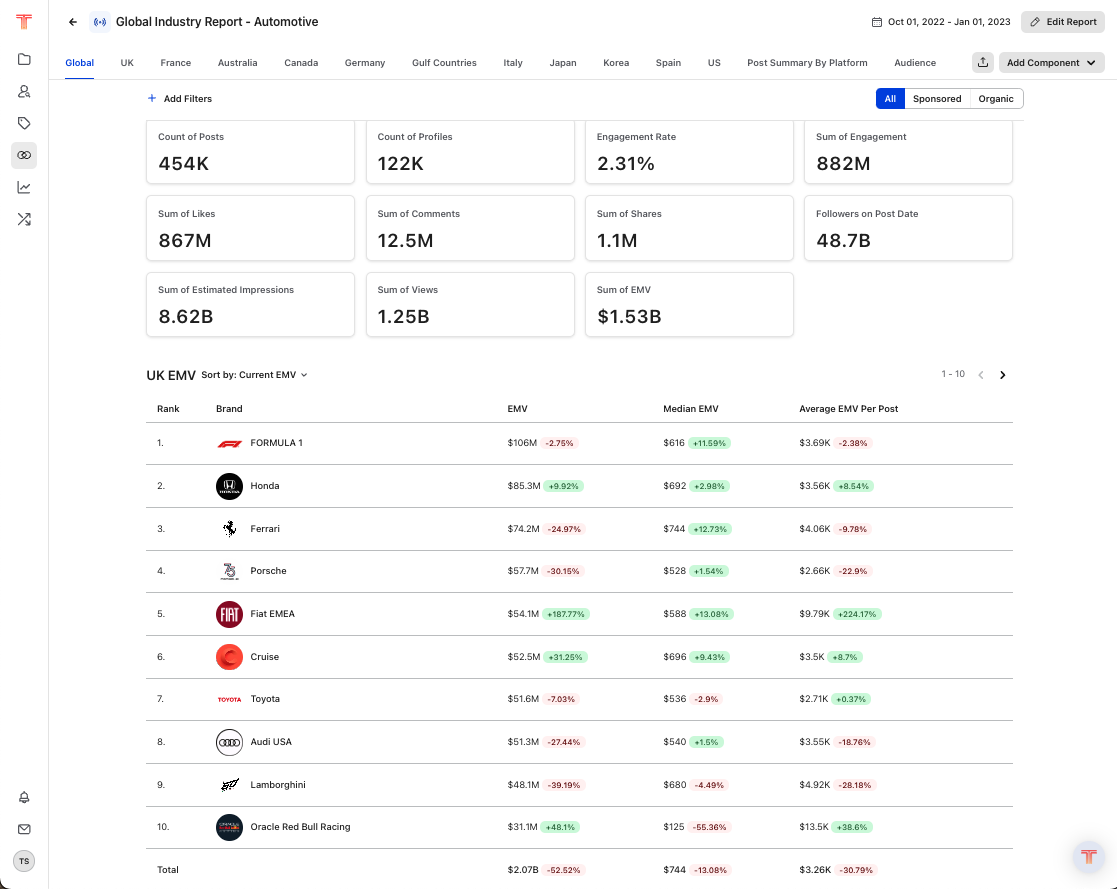The height and width of the screenshot is (889, 1117).
Task: Open the Sort by: Current EMV dropdown
Action: click(x=254, y=375)
